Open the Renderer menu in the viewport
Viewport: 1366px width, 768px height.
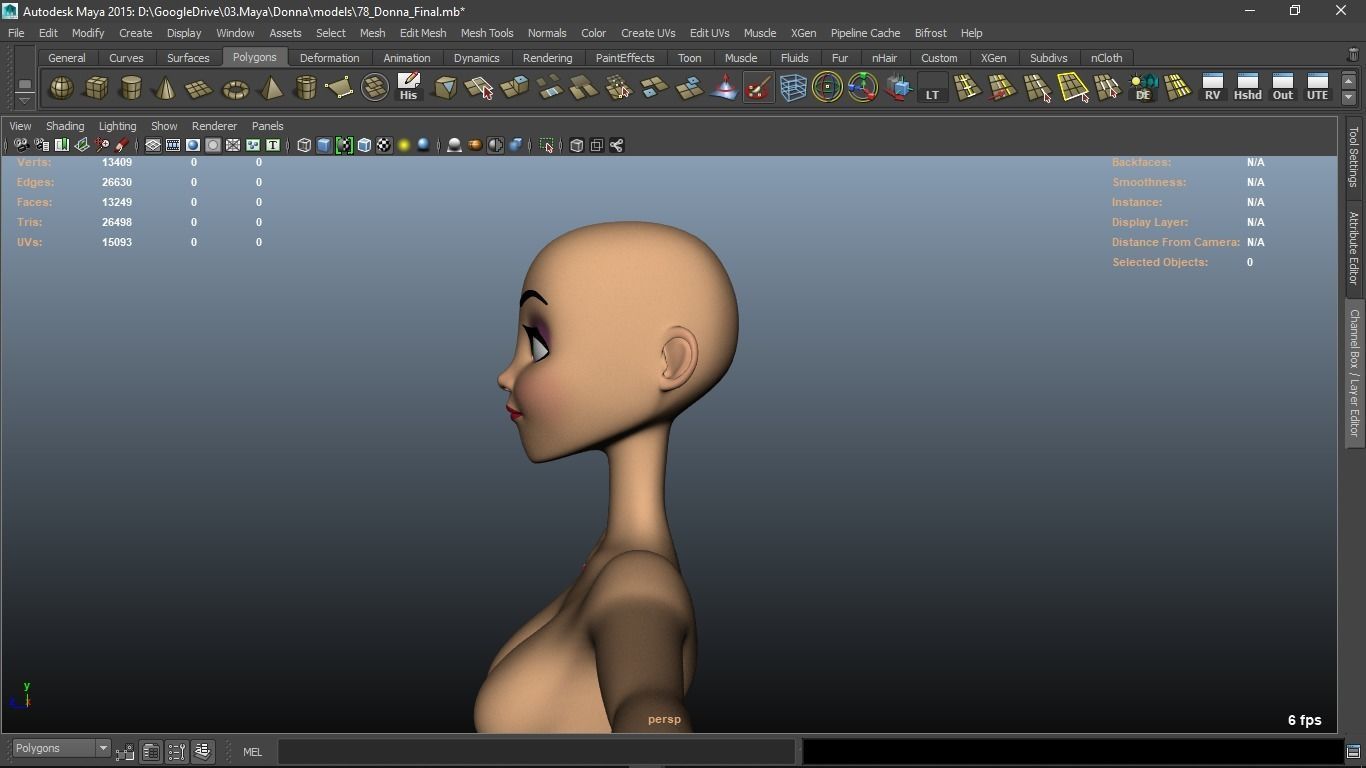214,126
